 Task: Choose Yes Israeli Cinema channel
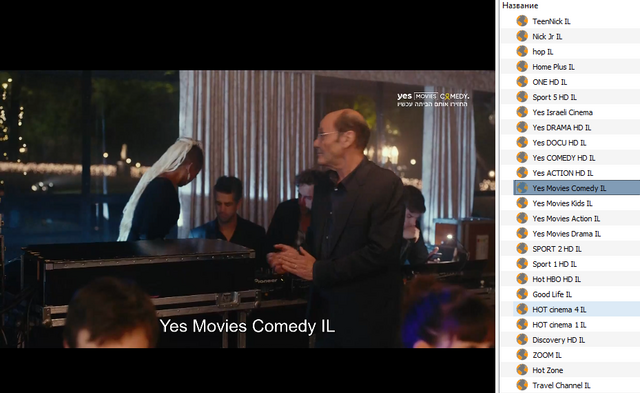pos(562,112)
